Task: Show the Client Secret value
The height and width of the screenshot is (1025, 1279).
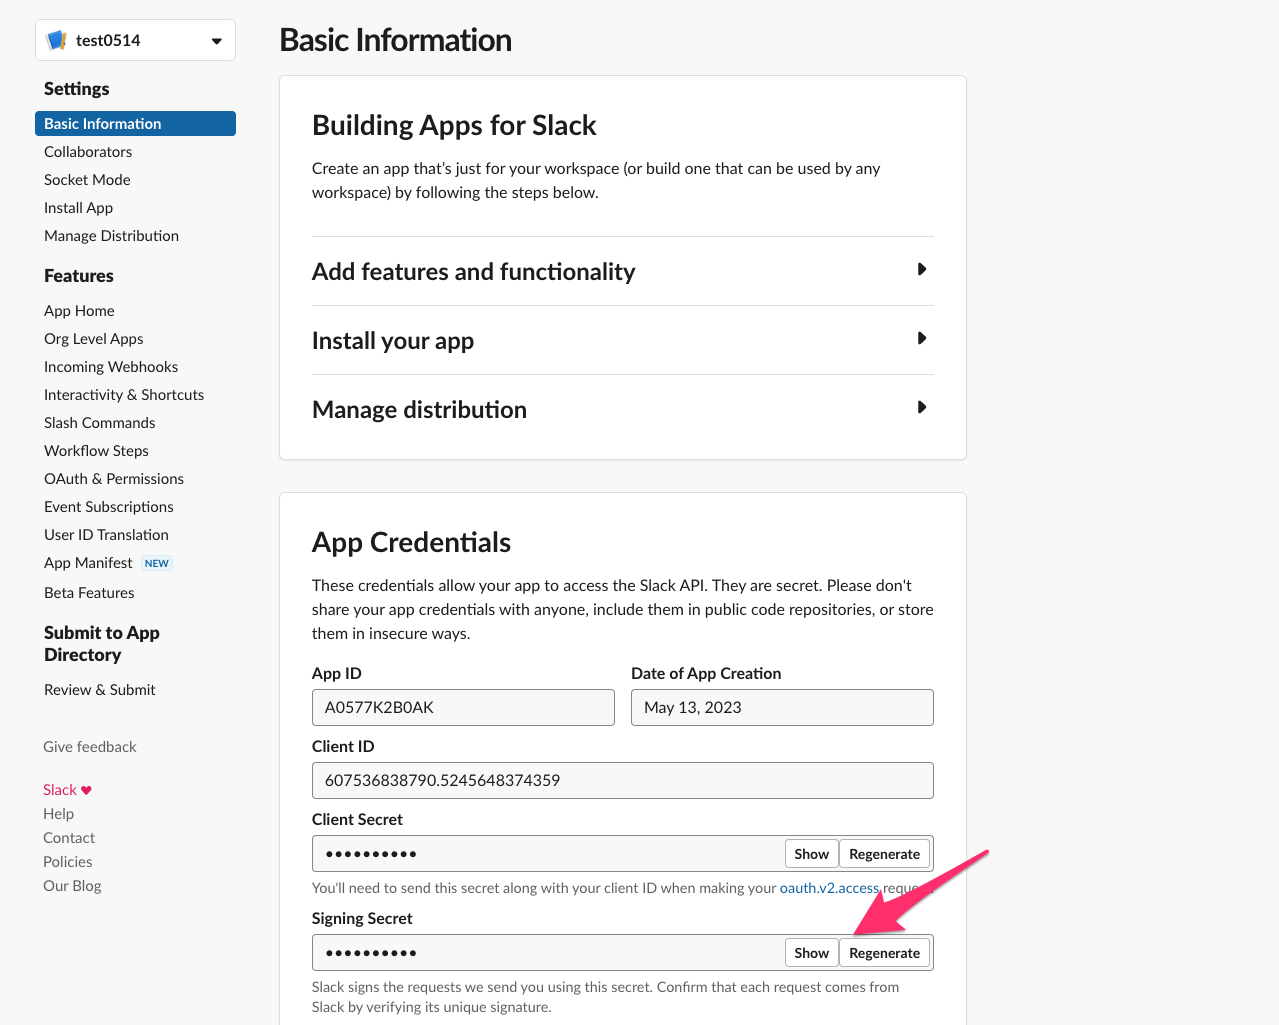Action: pos(811,853)
